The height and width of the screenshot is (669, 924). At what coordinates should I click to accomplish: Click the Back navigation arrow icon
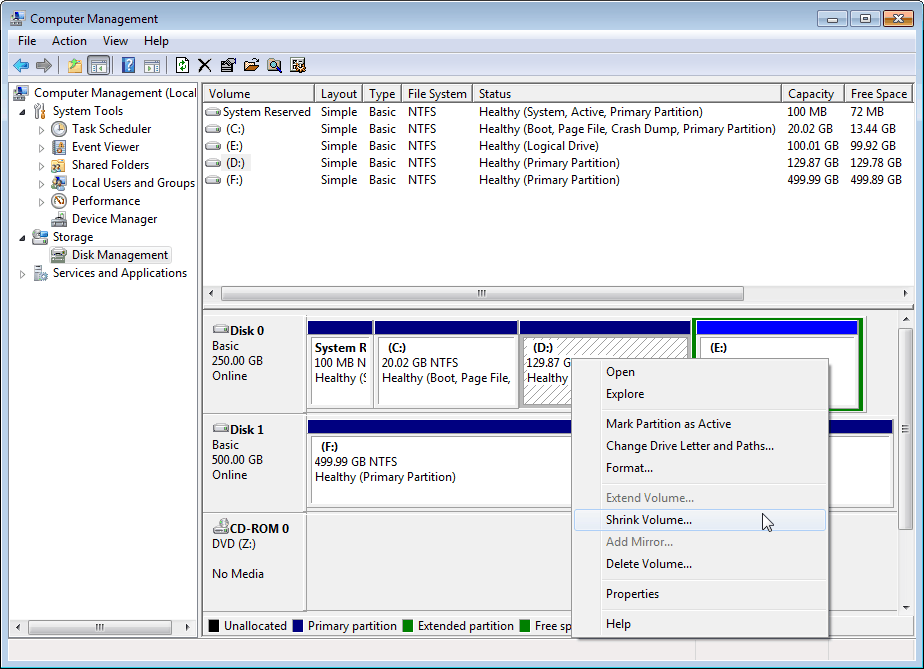pyautogui.click(x=20, y=64)
